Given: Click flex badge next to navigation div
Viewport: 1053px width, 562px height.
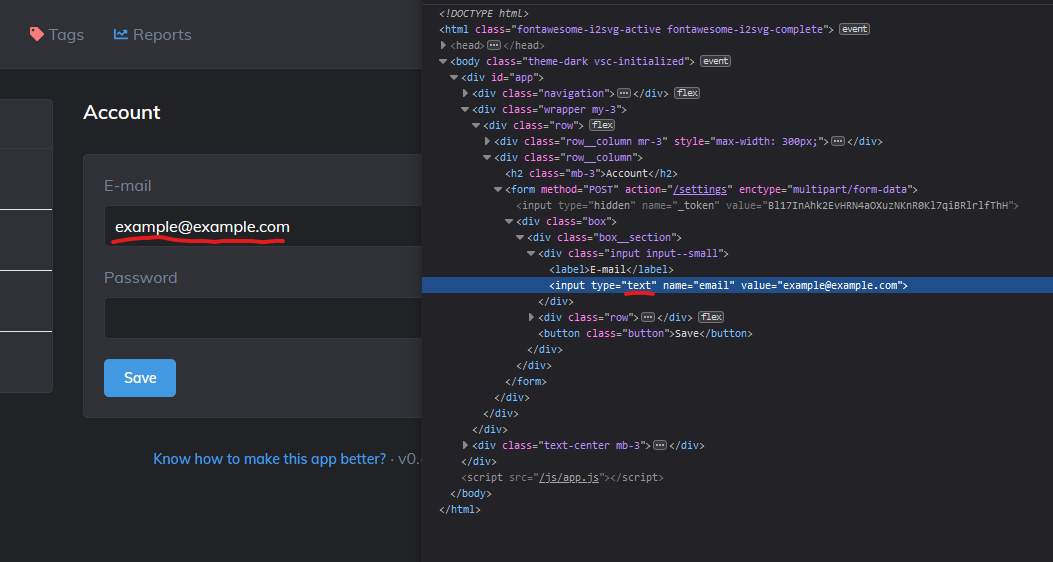Looking at the screenshot, I should pos(687,93).
